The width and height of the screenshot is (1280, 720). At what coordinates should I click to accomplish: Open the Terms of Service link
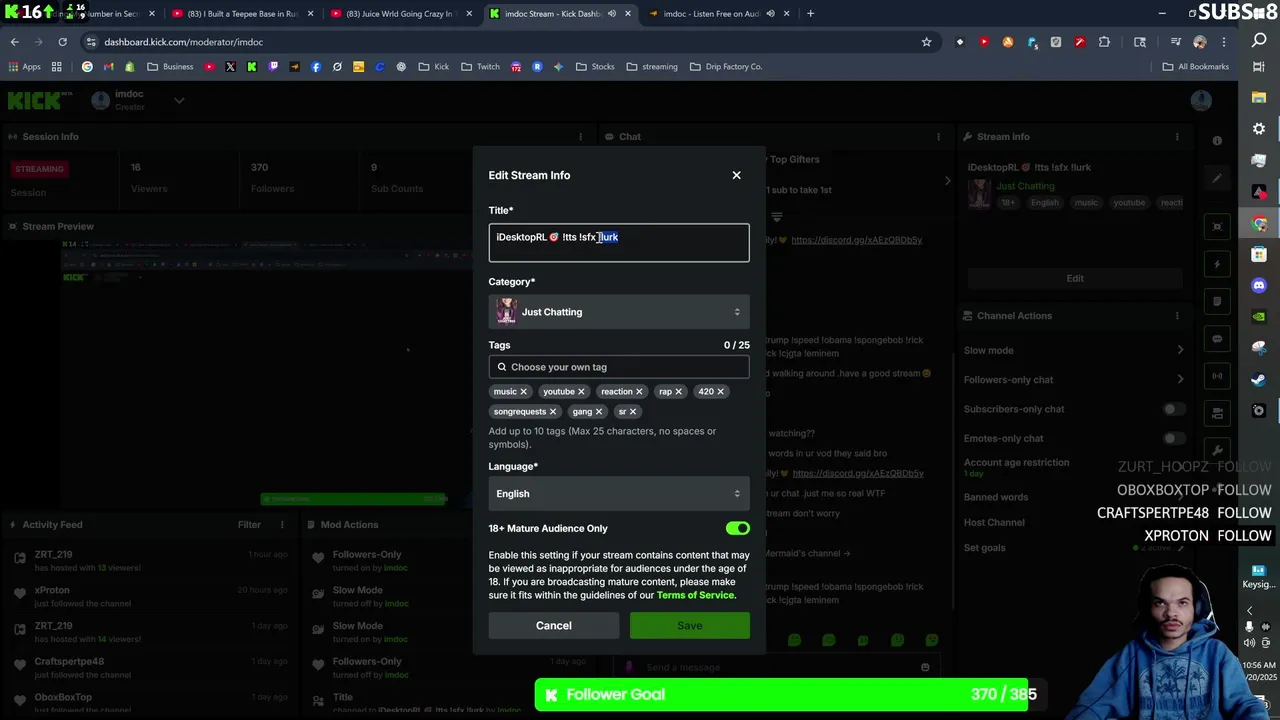[x=695, y=595]
